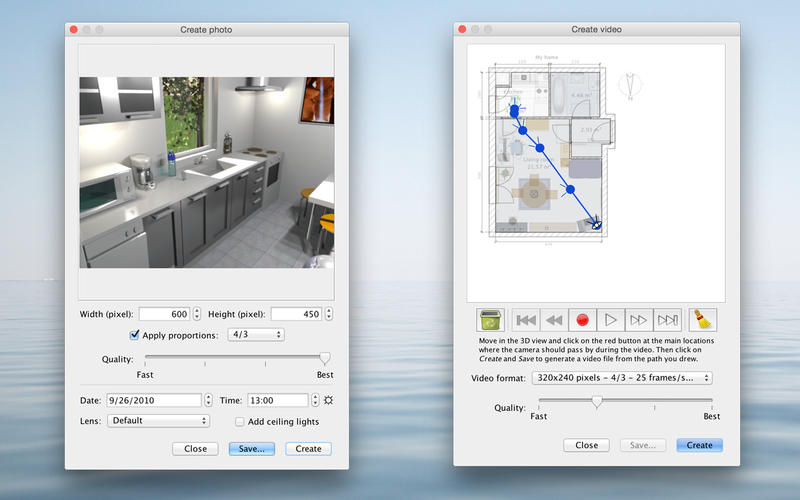Click the sun icon beside Time field

tap(328, 400)
